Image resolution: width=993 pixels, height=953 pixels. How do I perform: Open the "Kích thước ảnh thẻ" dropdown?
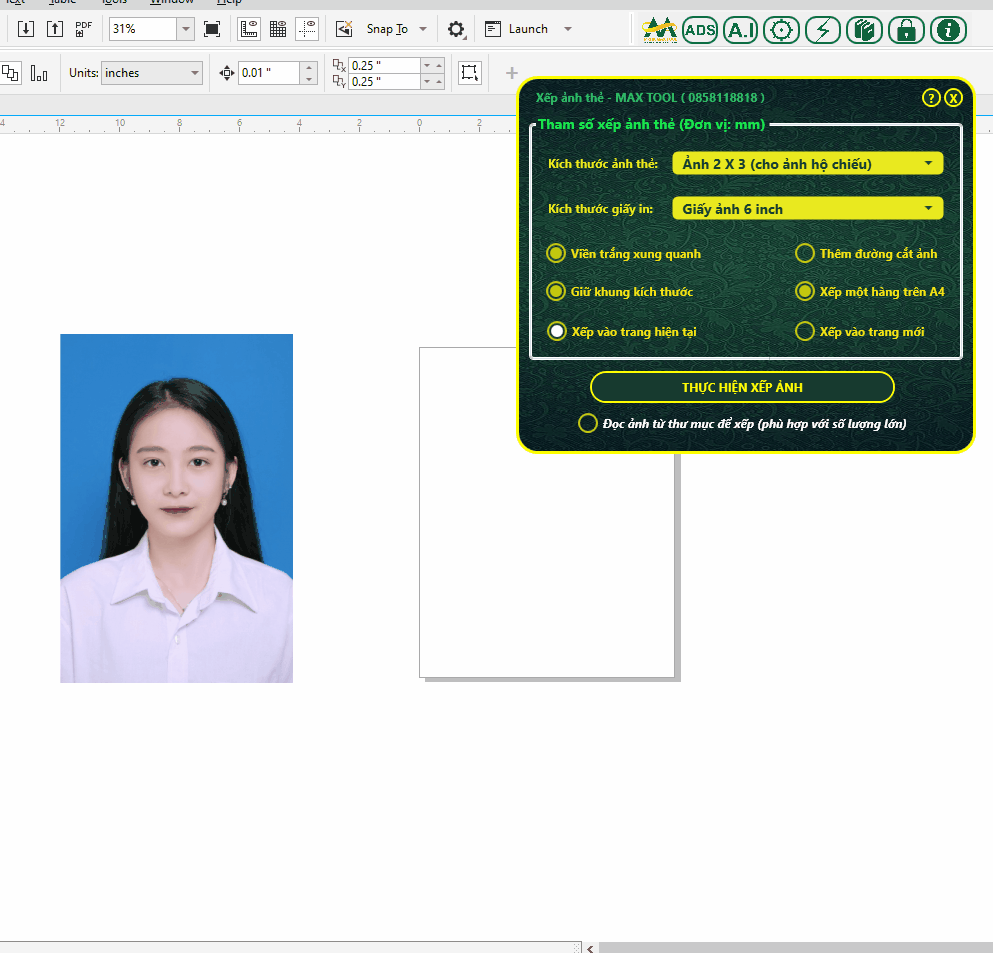(807, 164)
